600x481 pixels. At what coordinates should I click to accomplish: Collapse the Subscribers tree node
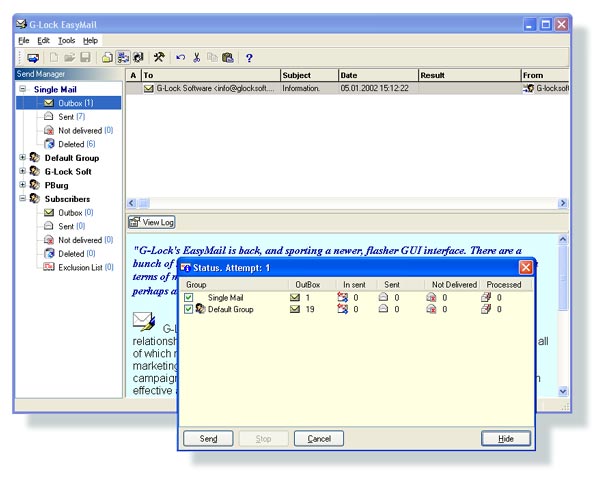[x=23, y=198]
